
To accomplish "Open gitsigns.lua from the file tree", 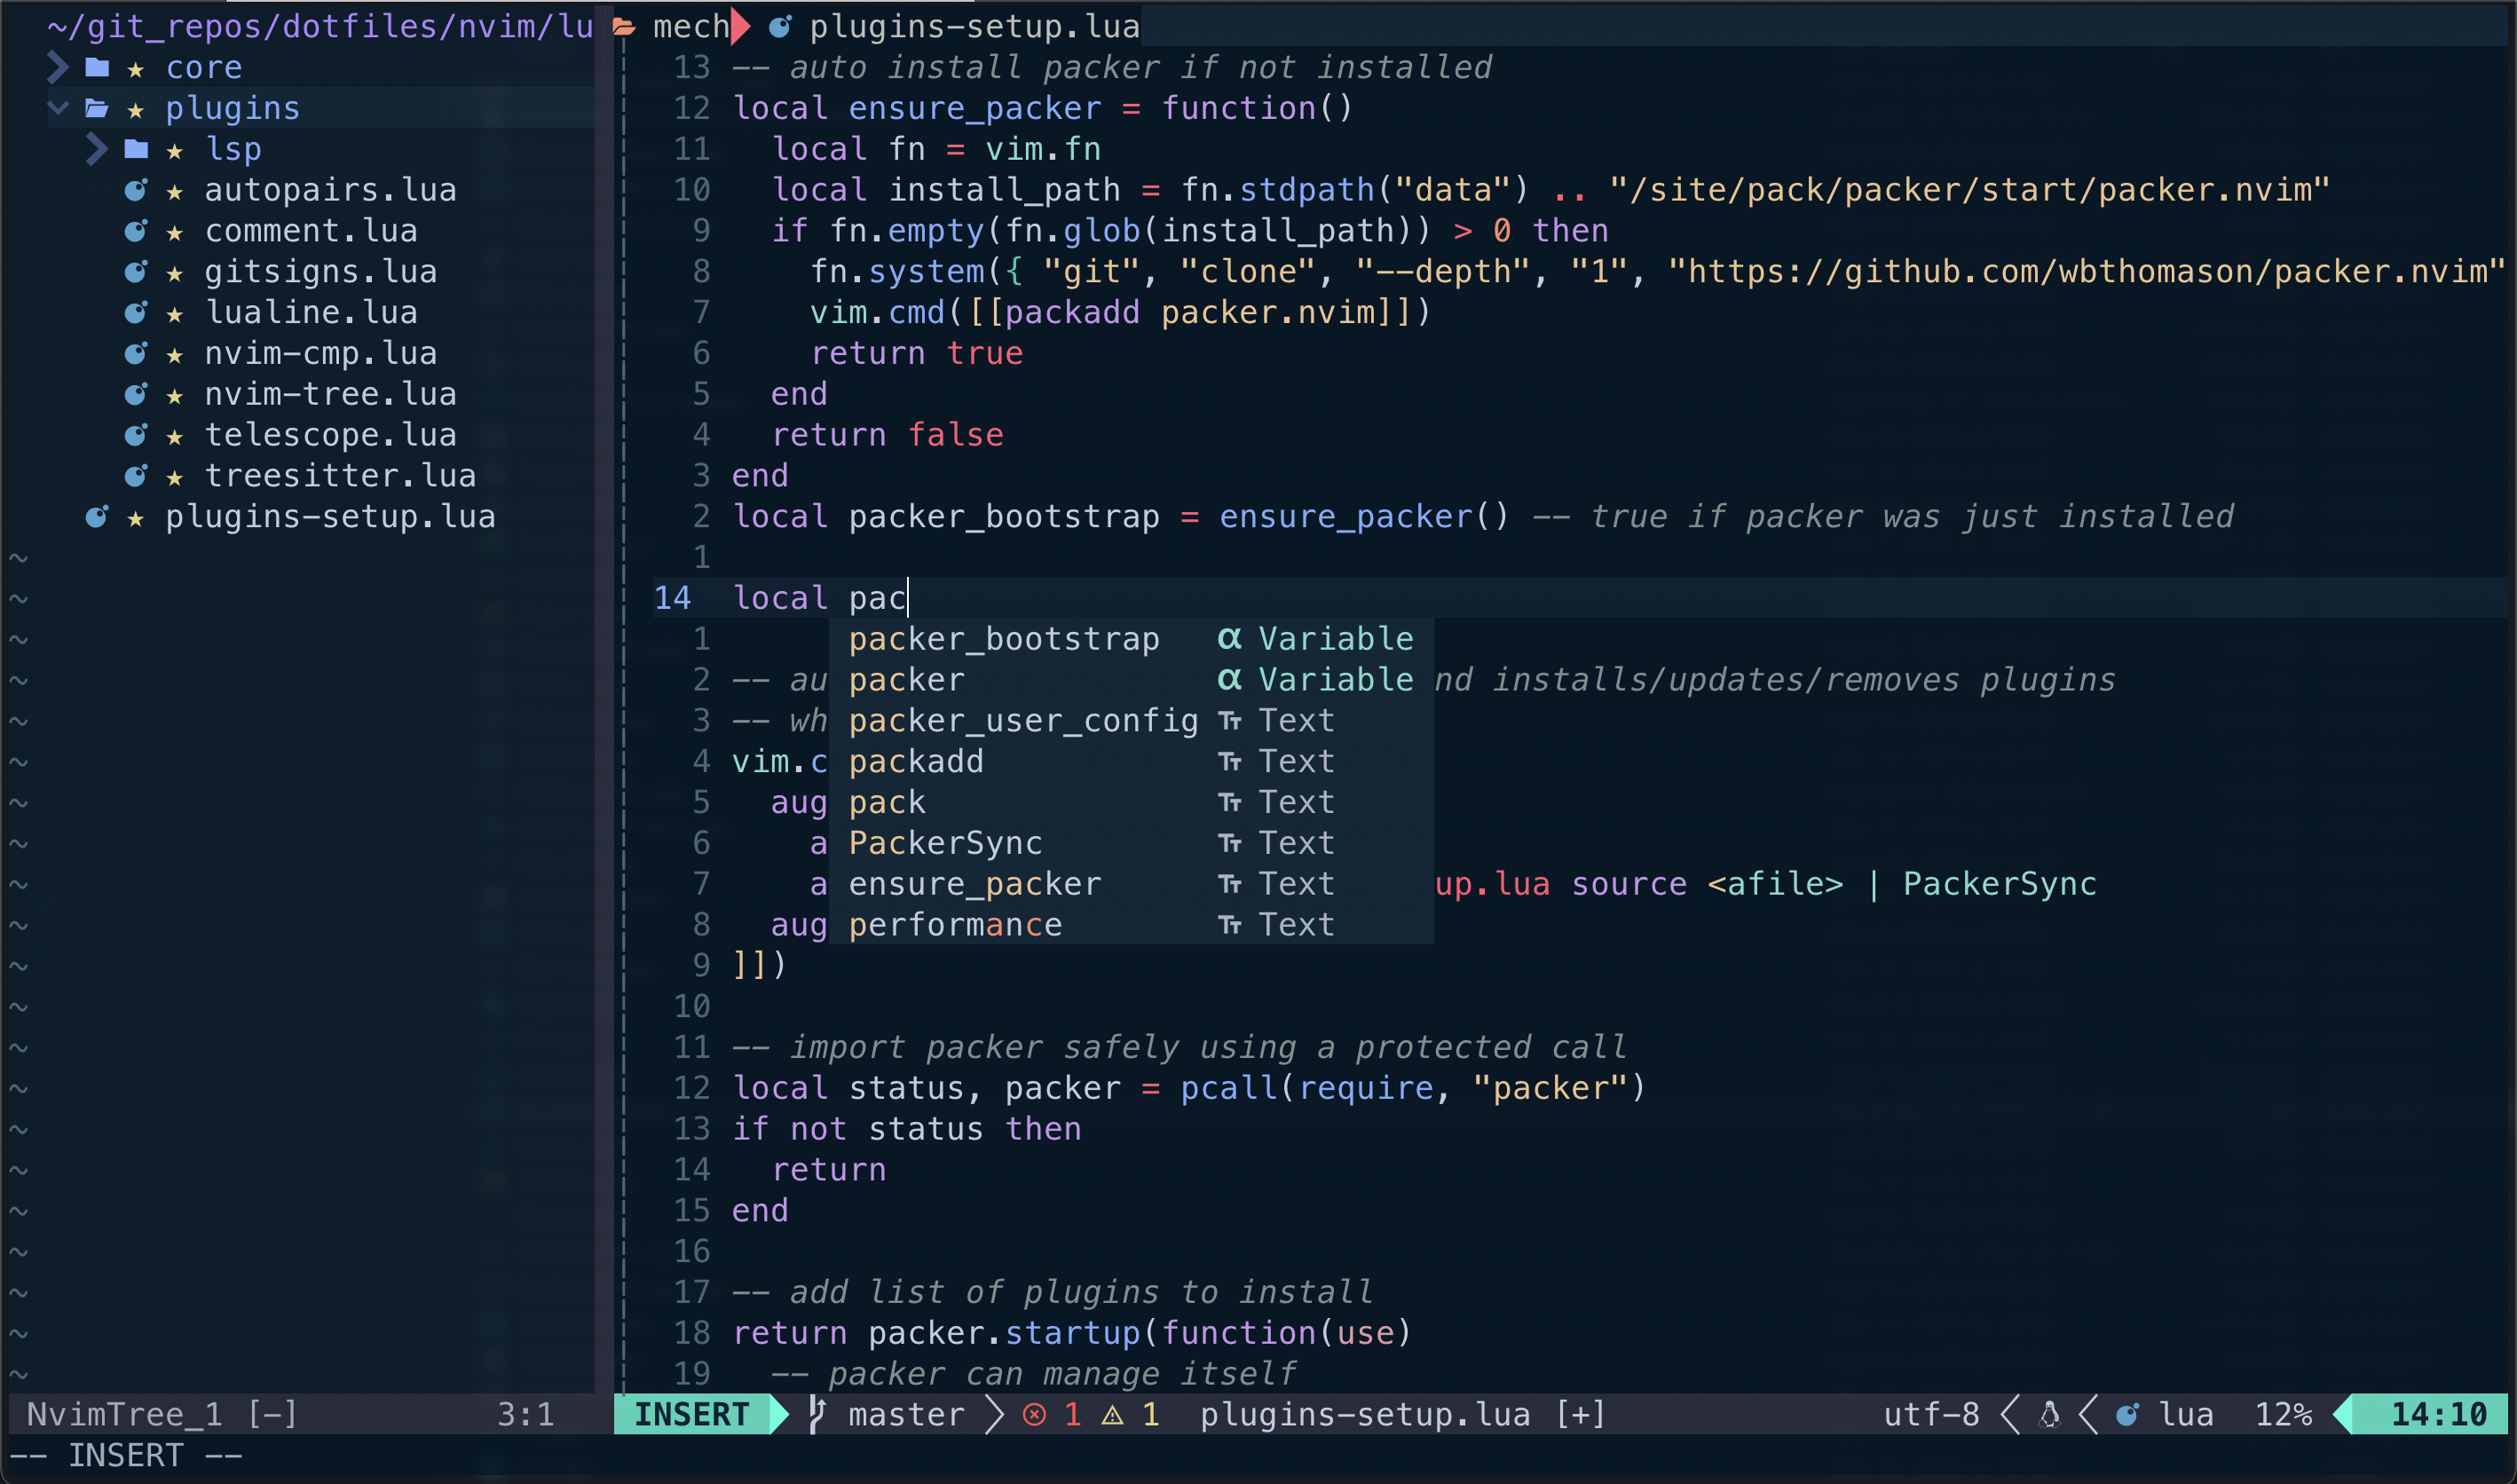I will coord(321,272).
